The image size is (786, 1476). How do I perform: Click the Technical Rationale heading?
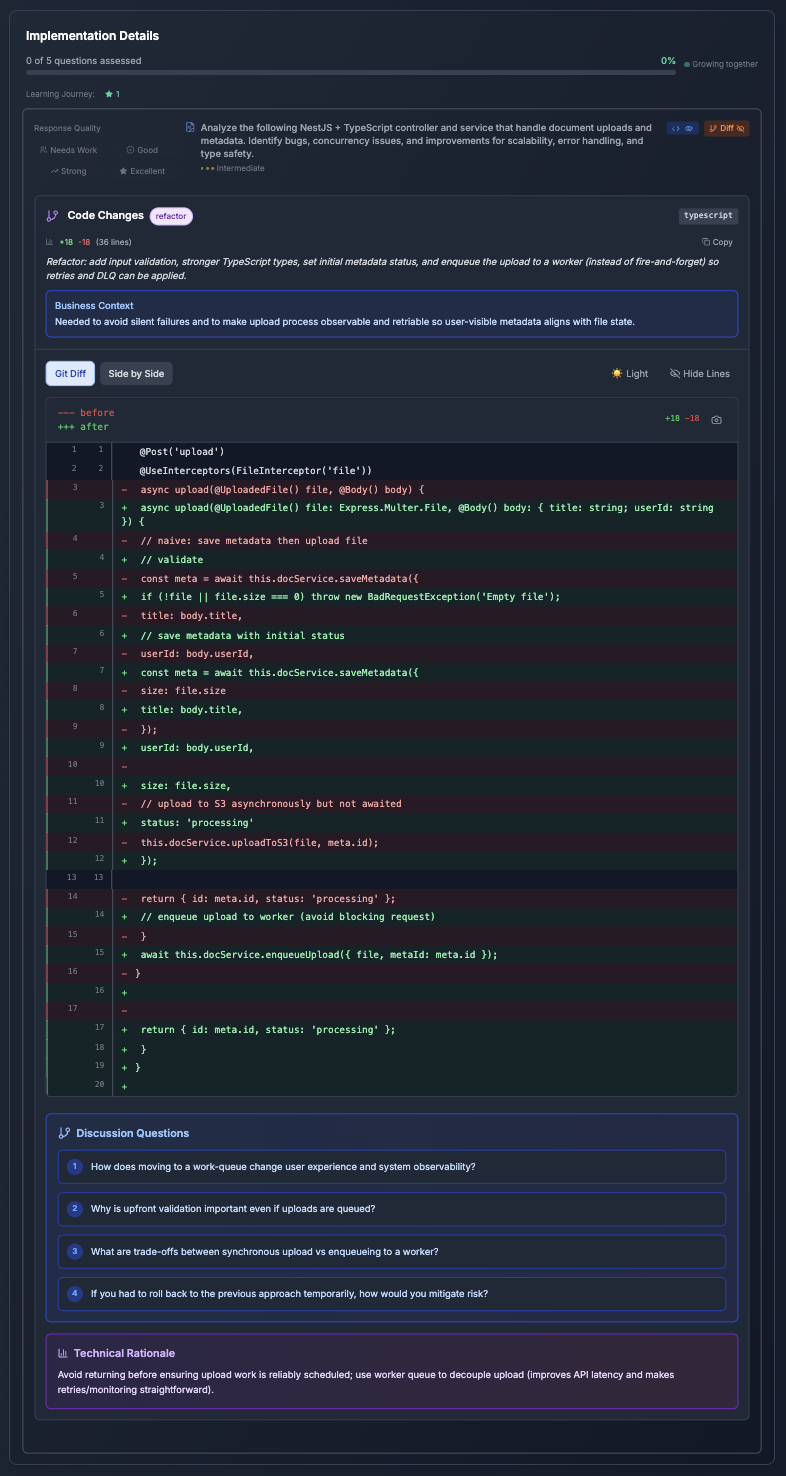124,1353
